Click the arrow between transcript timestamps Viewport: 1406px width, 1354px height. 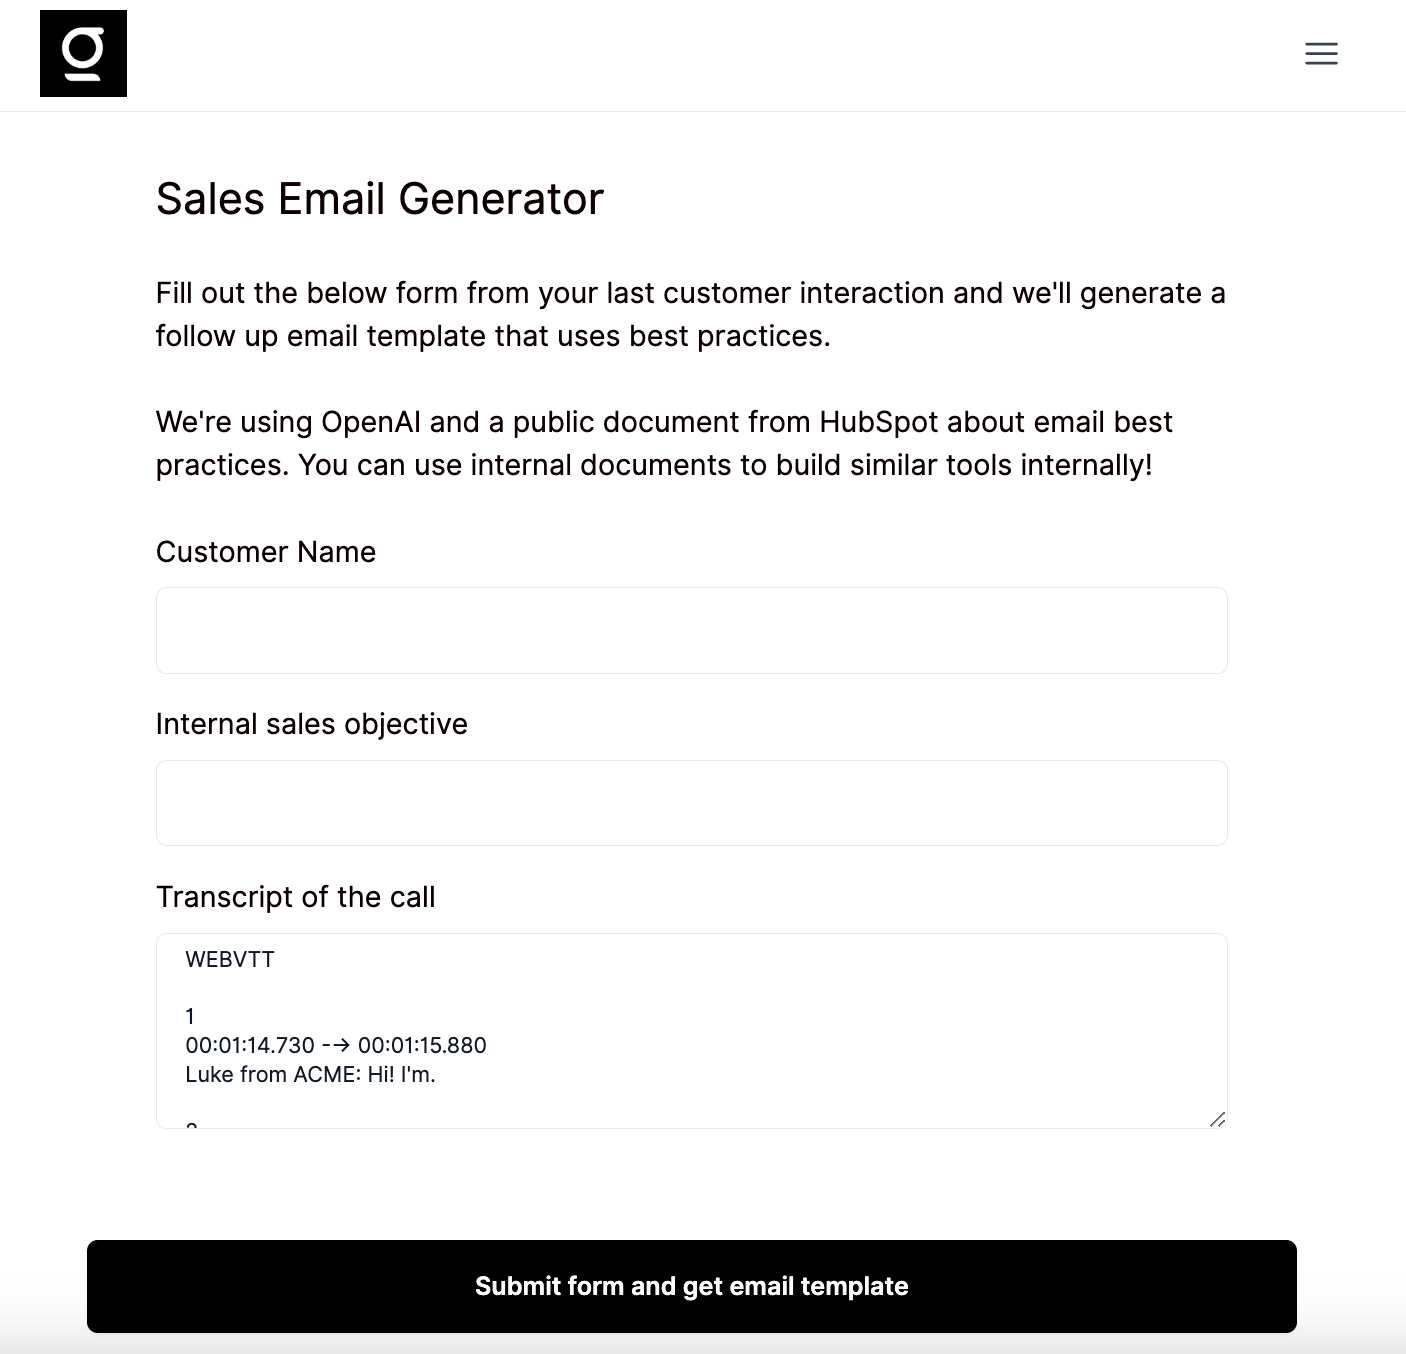[x=336, y=1045]
